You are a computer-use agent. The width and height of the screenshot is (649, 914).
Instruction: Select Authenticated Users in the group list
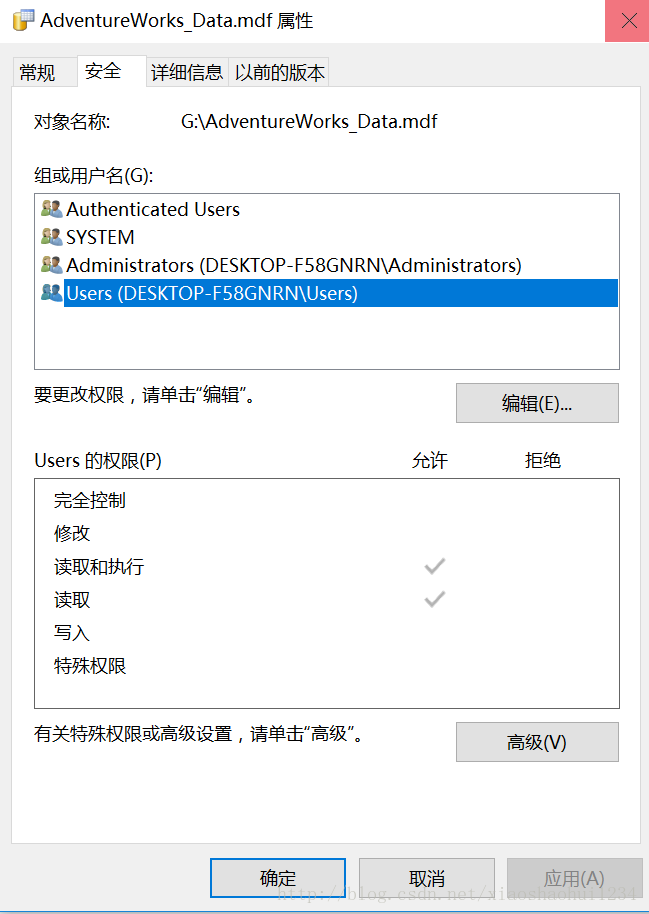(x=153, y=209)
